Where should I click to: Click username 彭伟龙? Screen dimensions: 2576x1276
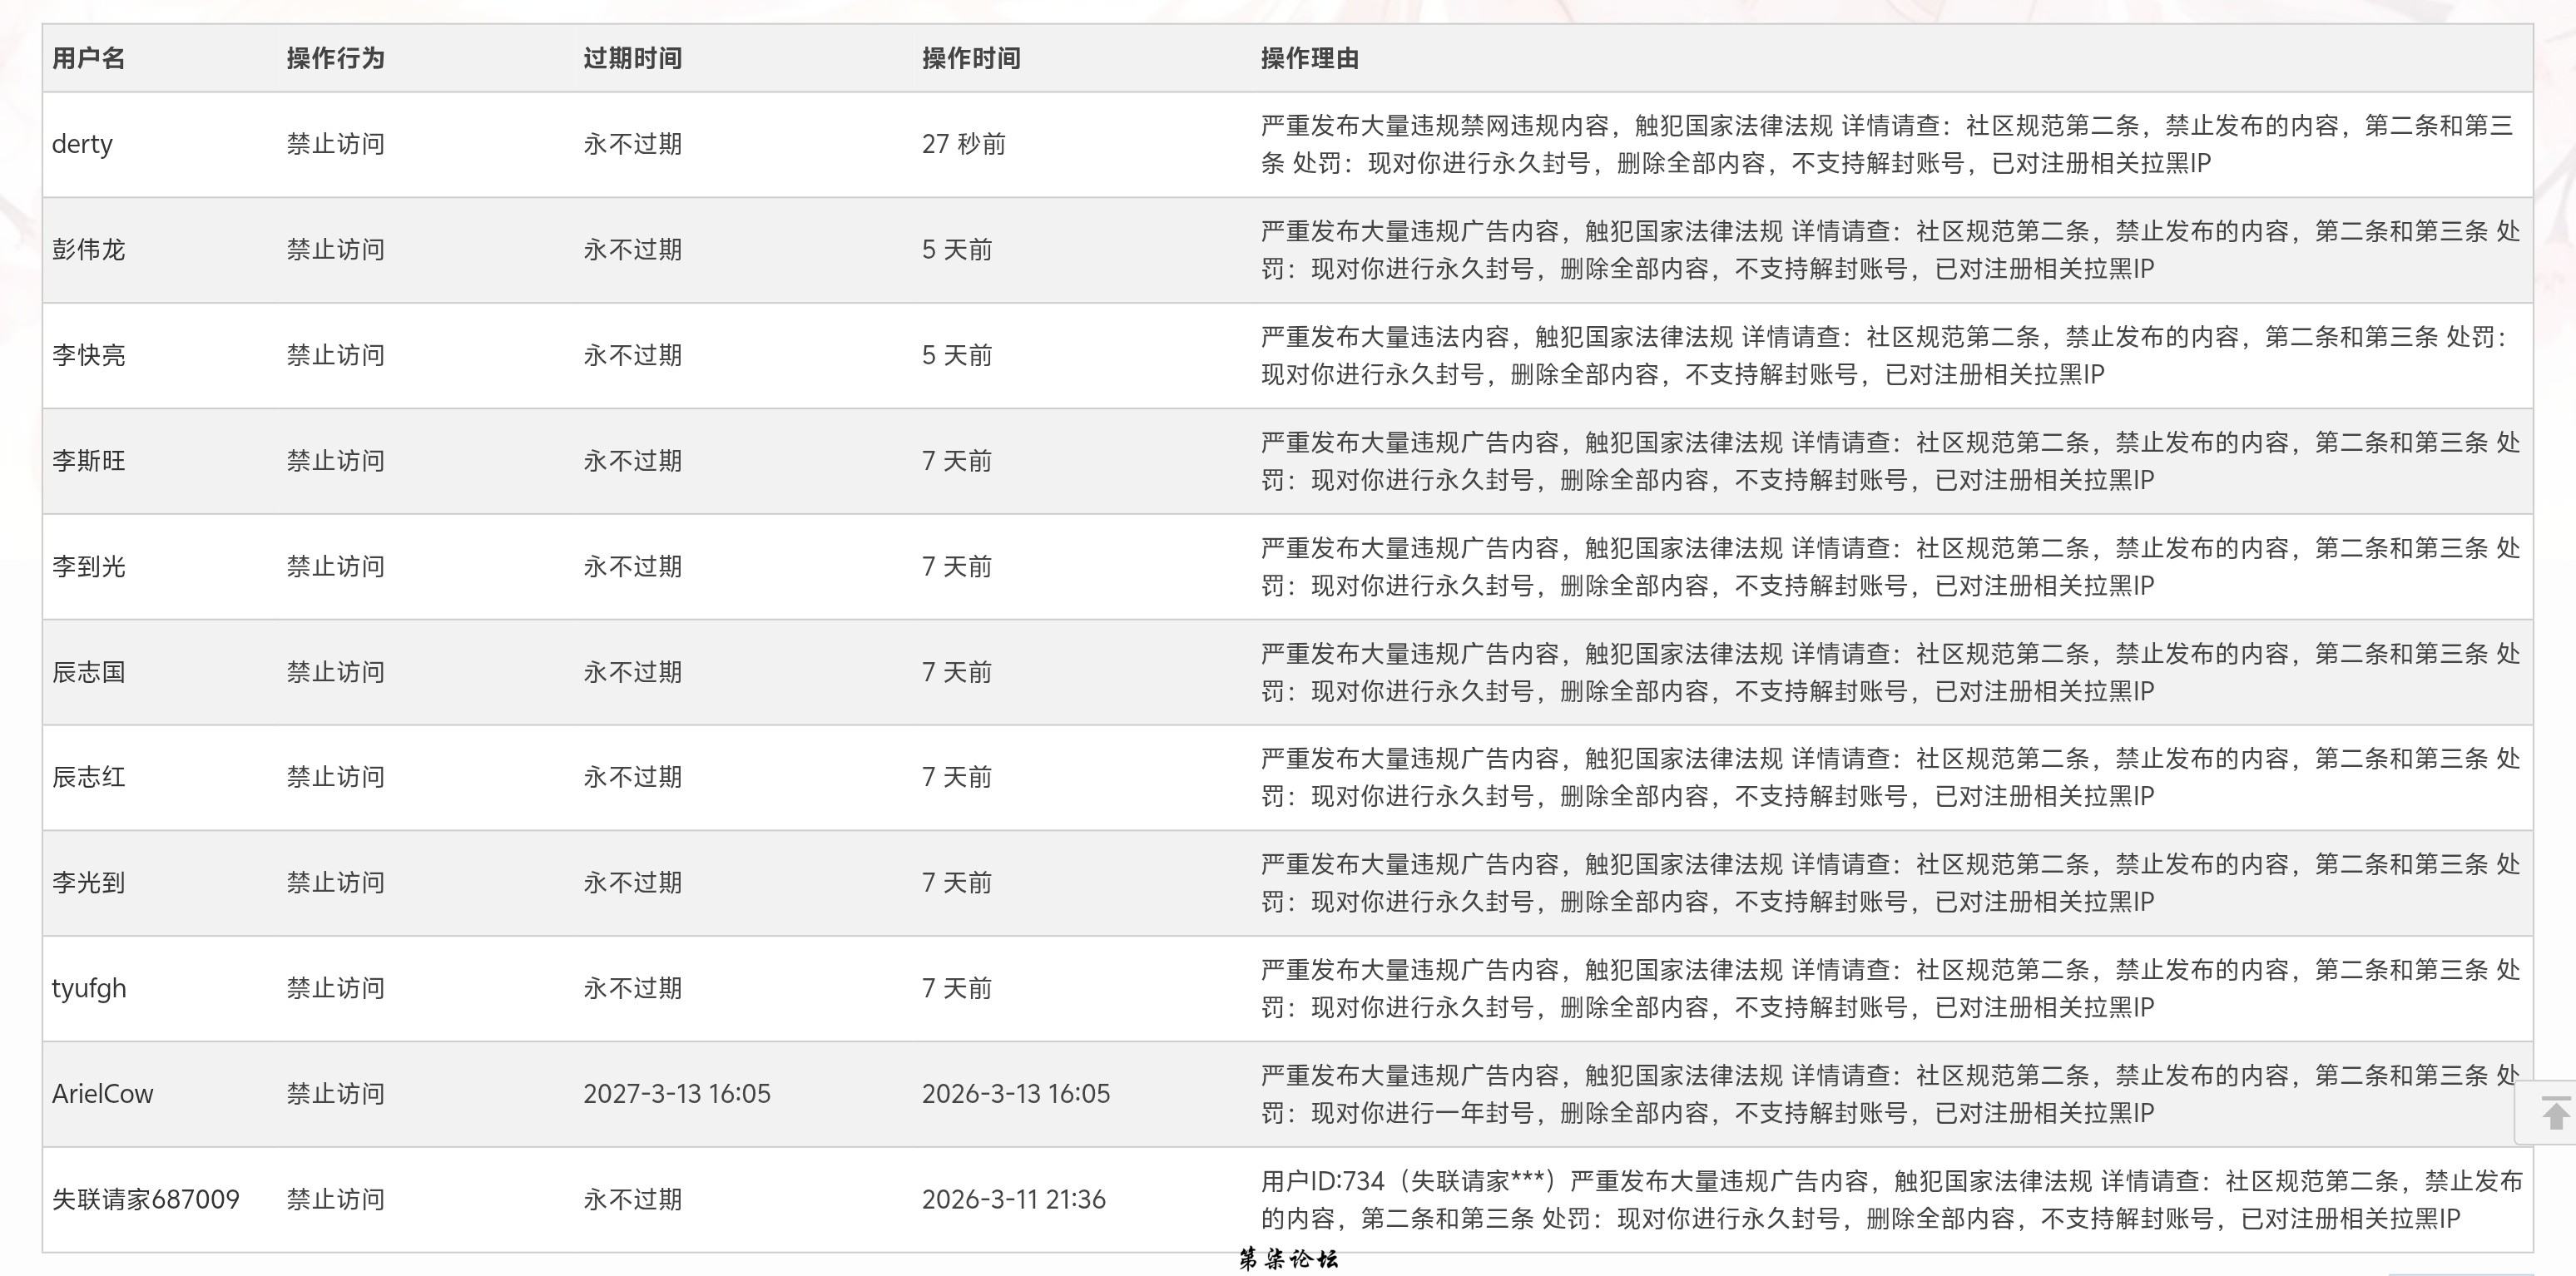click(x=88, y=250)
